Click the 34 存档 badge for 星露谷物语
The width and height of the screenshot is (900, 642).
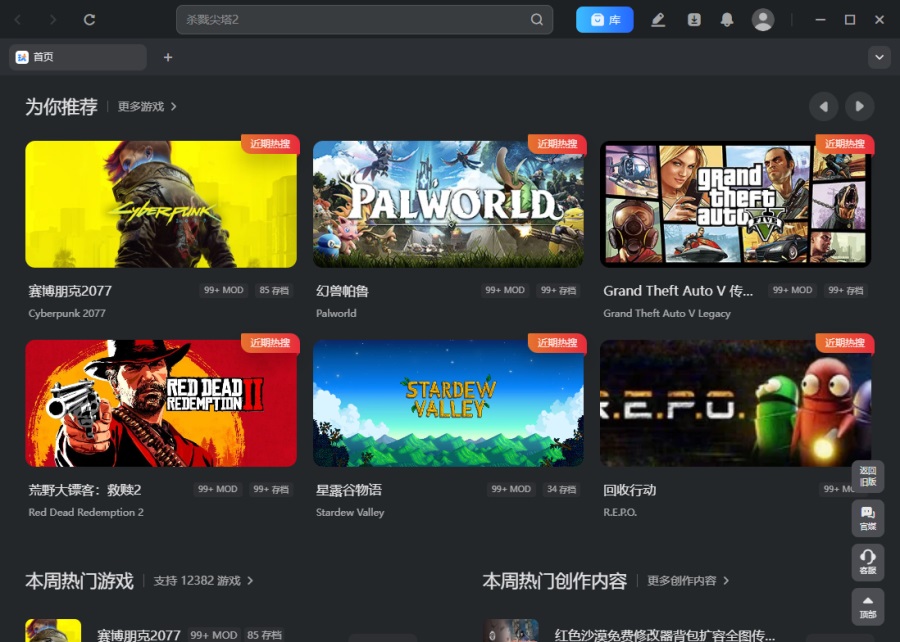click(561, 489)
